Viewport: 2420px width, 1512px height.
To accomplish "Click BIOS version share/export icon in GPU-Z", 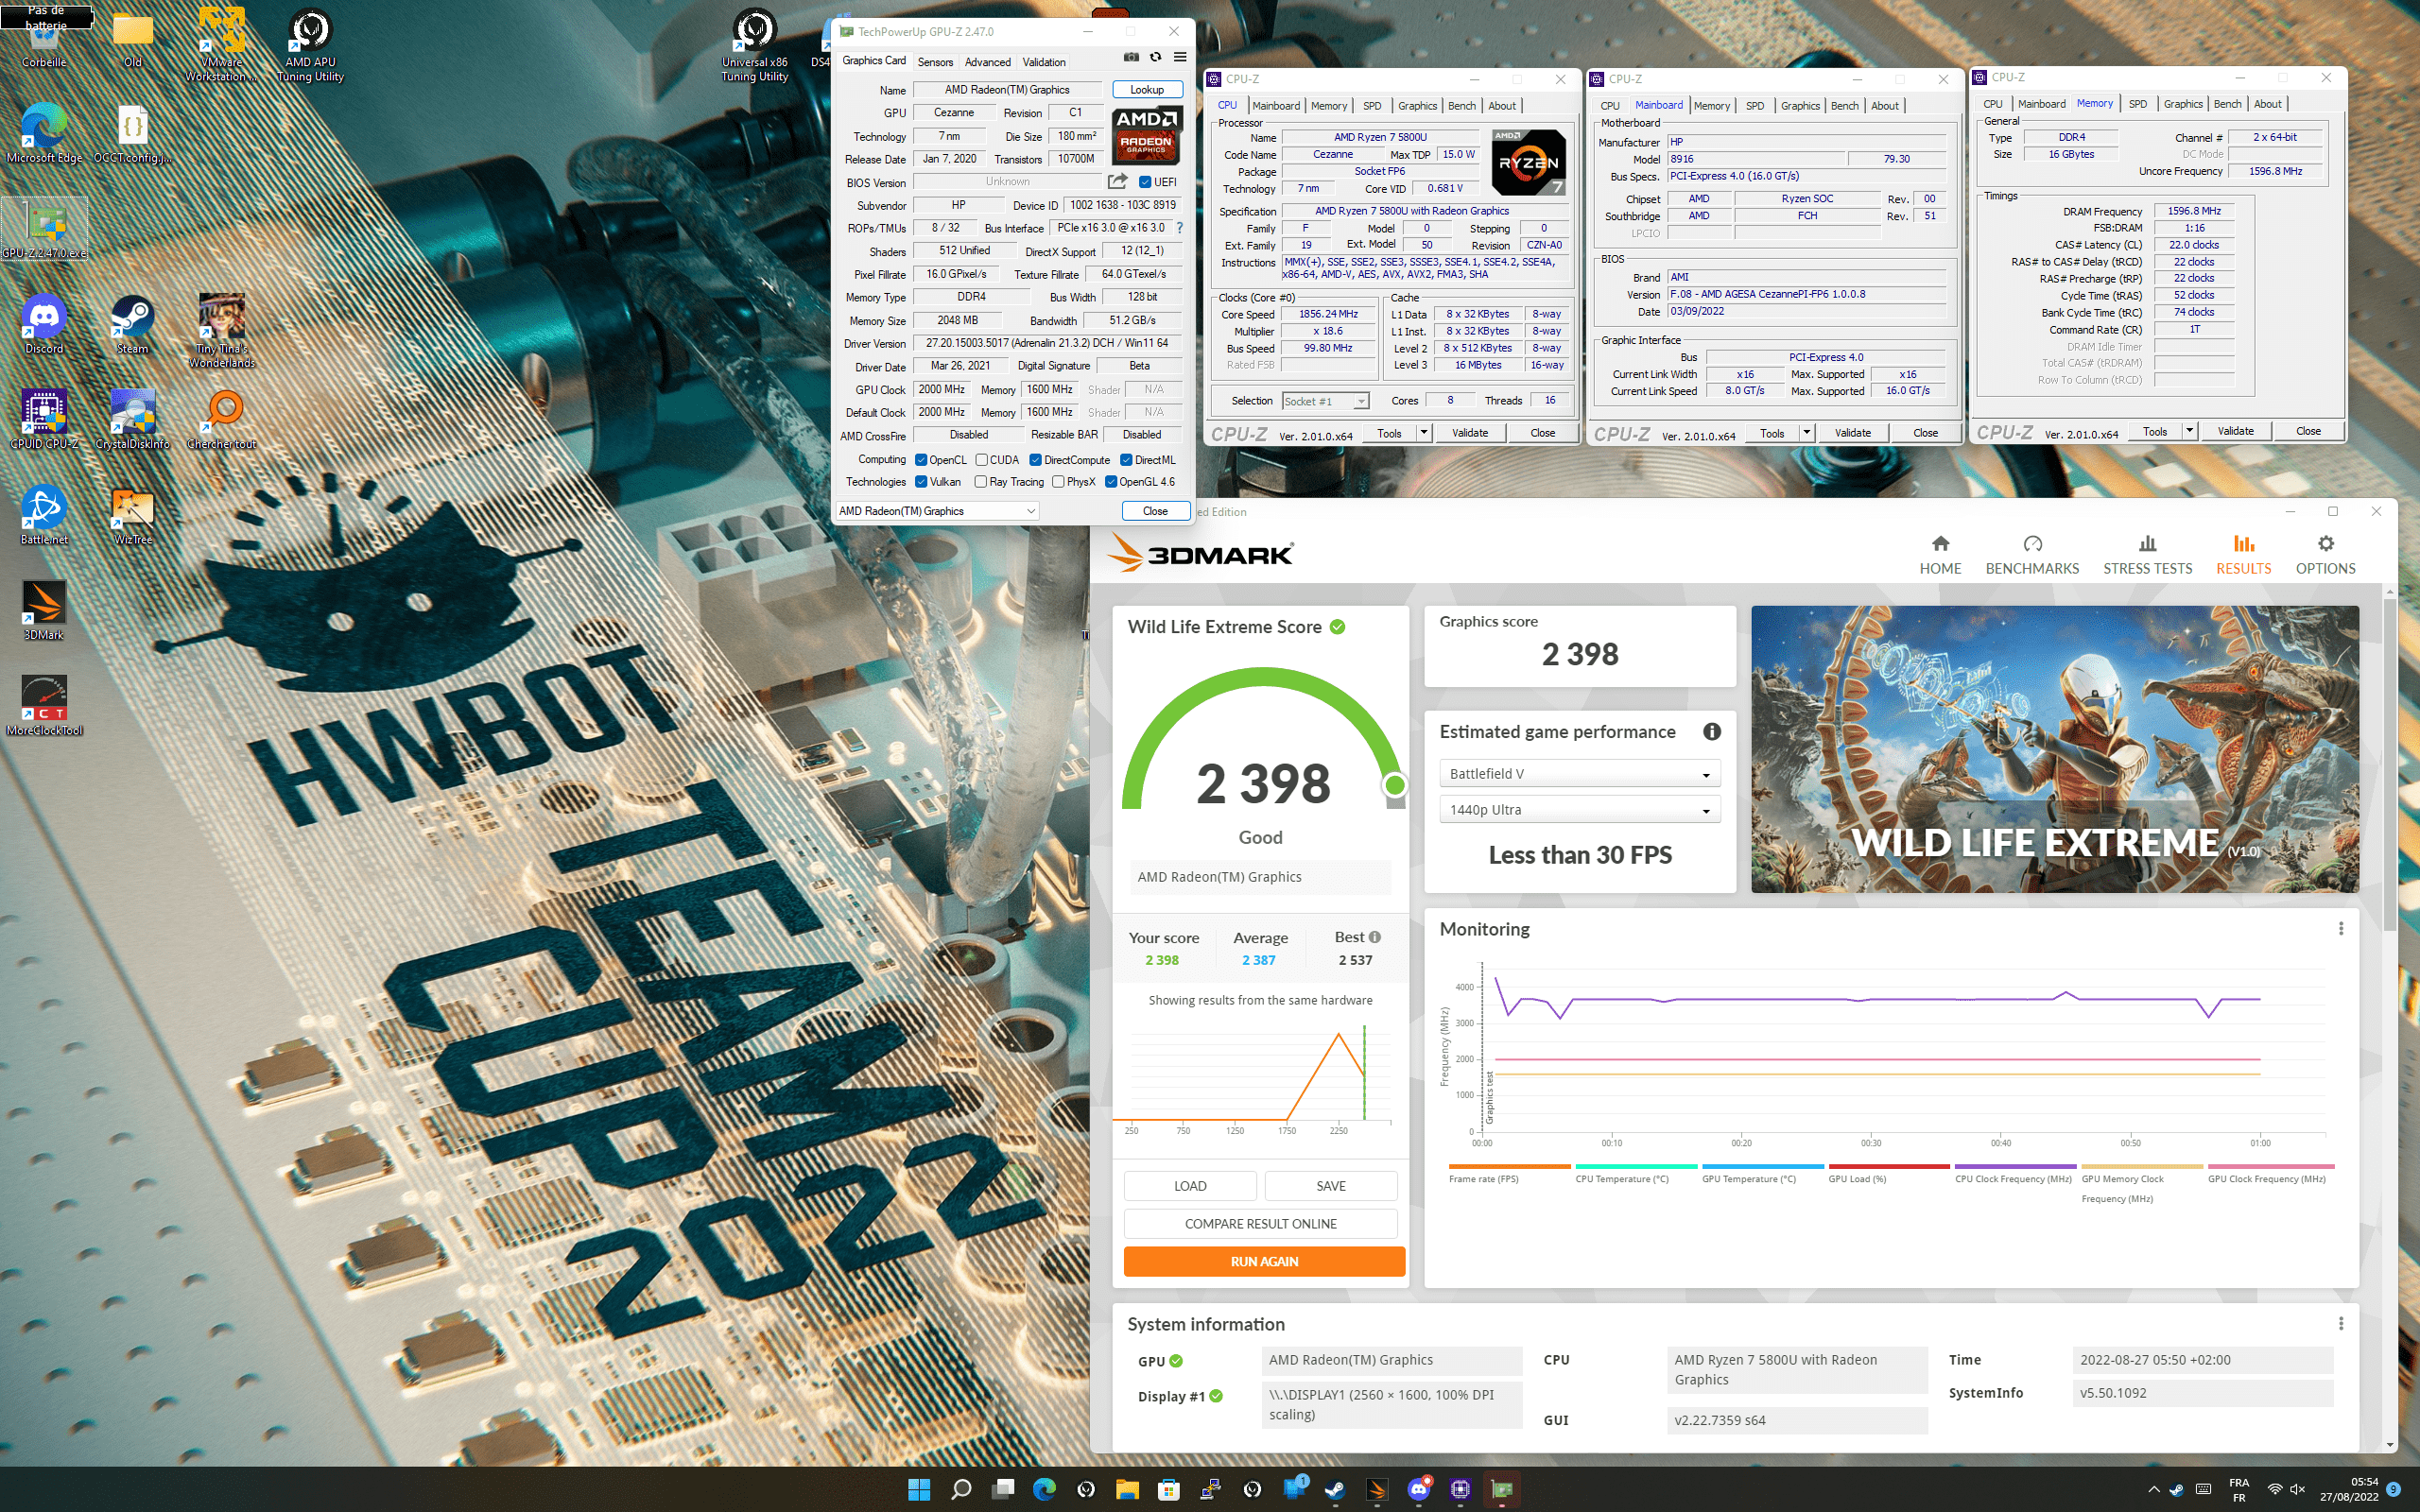I will [1117, 181].
